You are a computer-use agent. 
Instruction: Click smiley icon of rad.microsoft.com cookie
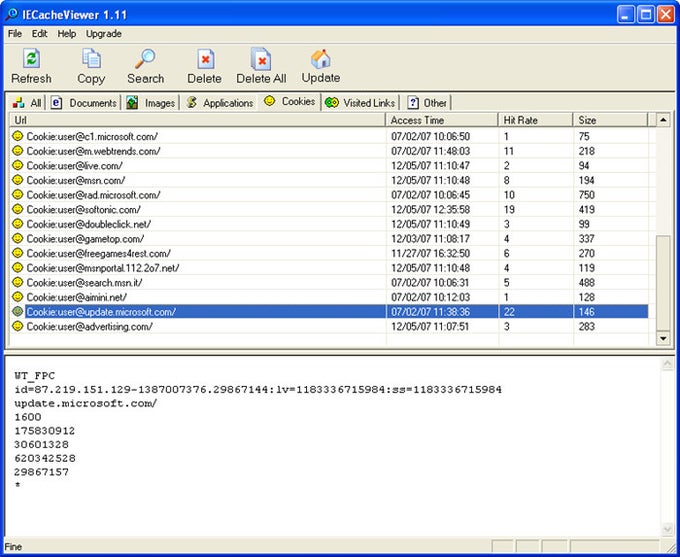[17, 195]
